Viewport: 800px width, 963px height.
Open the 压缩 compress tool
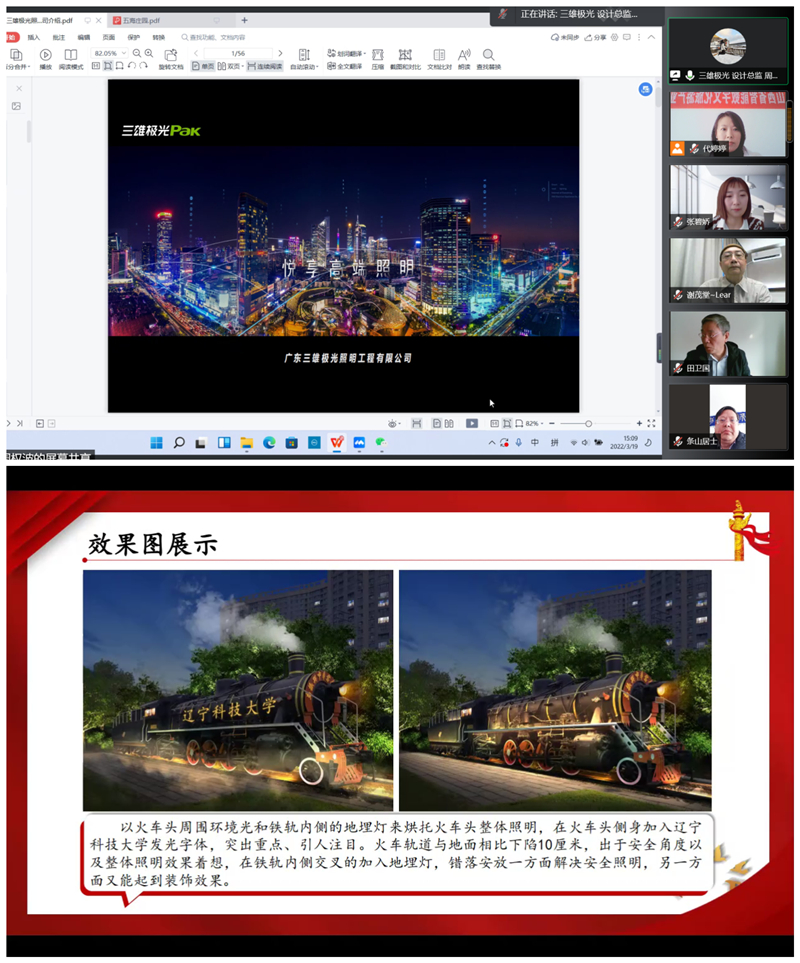378,59
